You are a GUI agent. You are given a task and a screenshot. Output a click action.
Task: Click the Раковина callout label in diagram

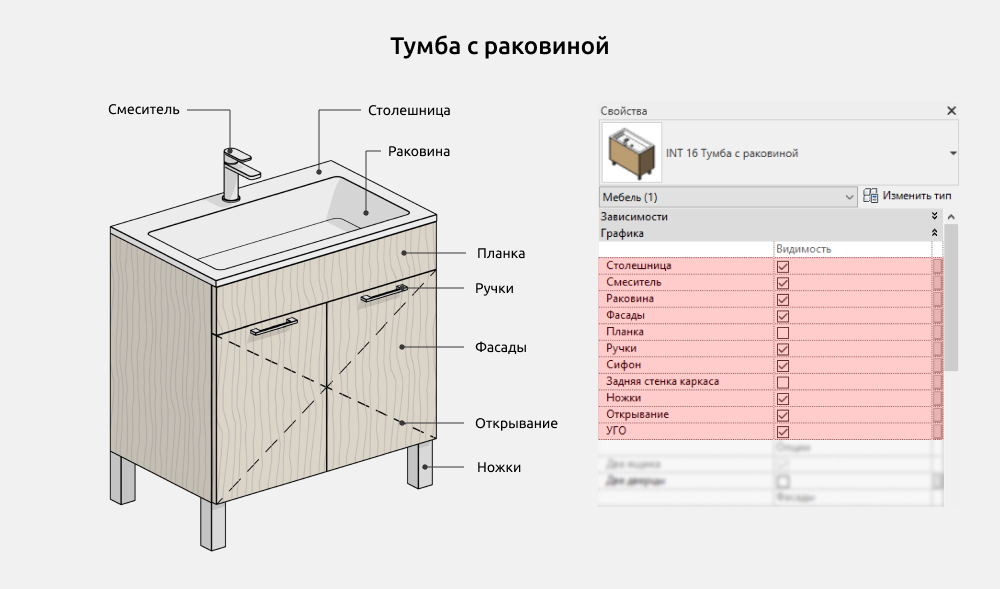[419, 152]
